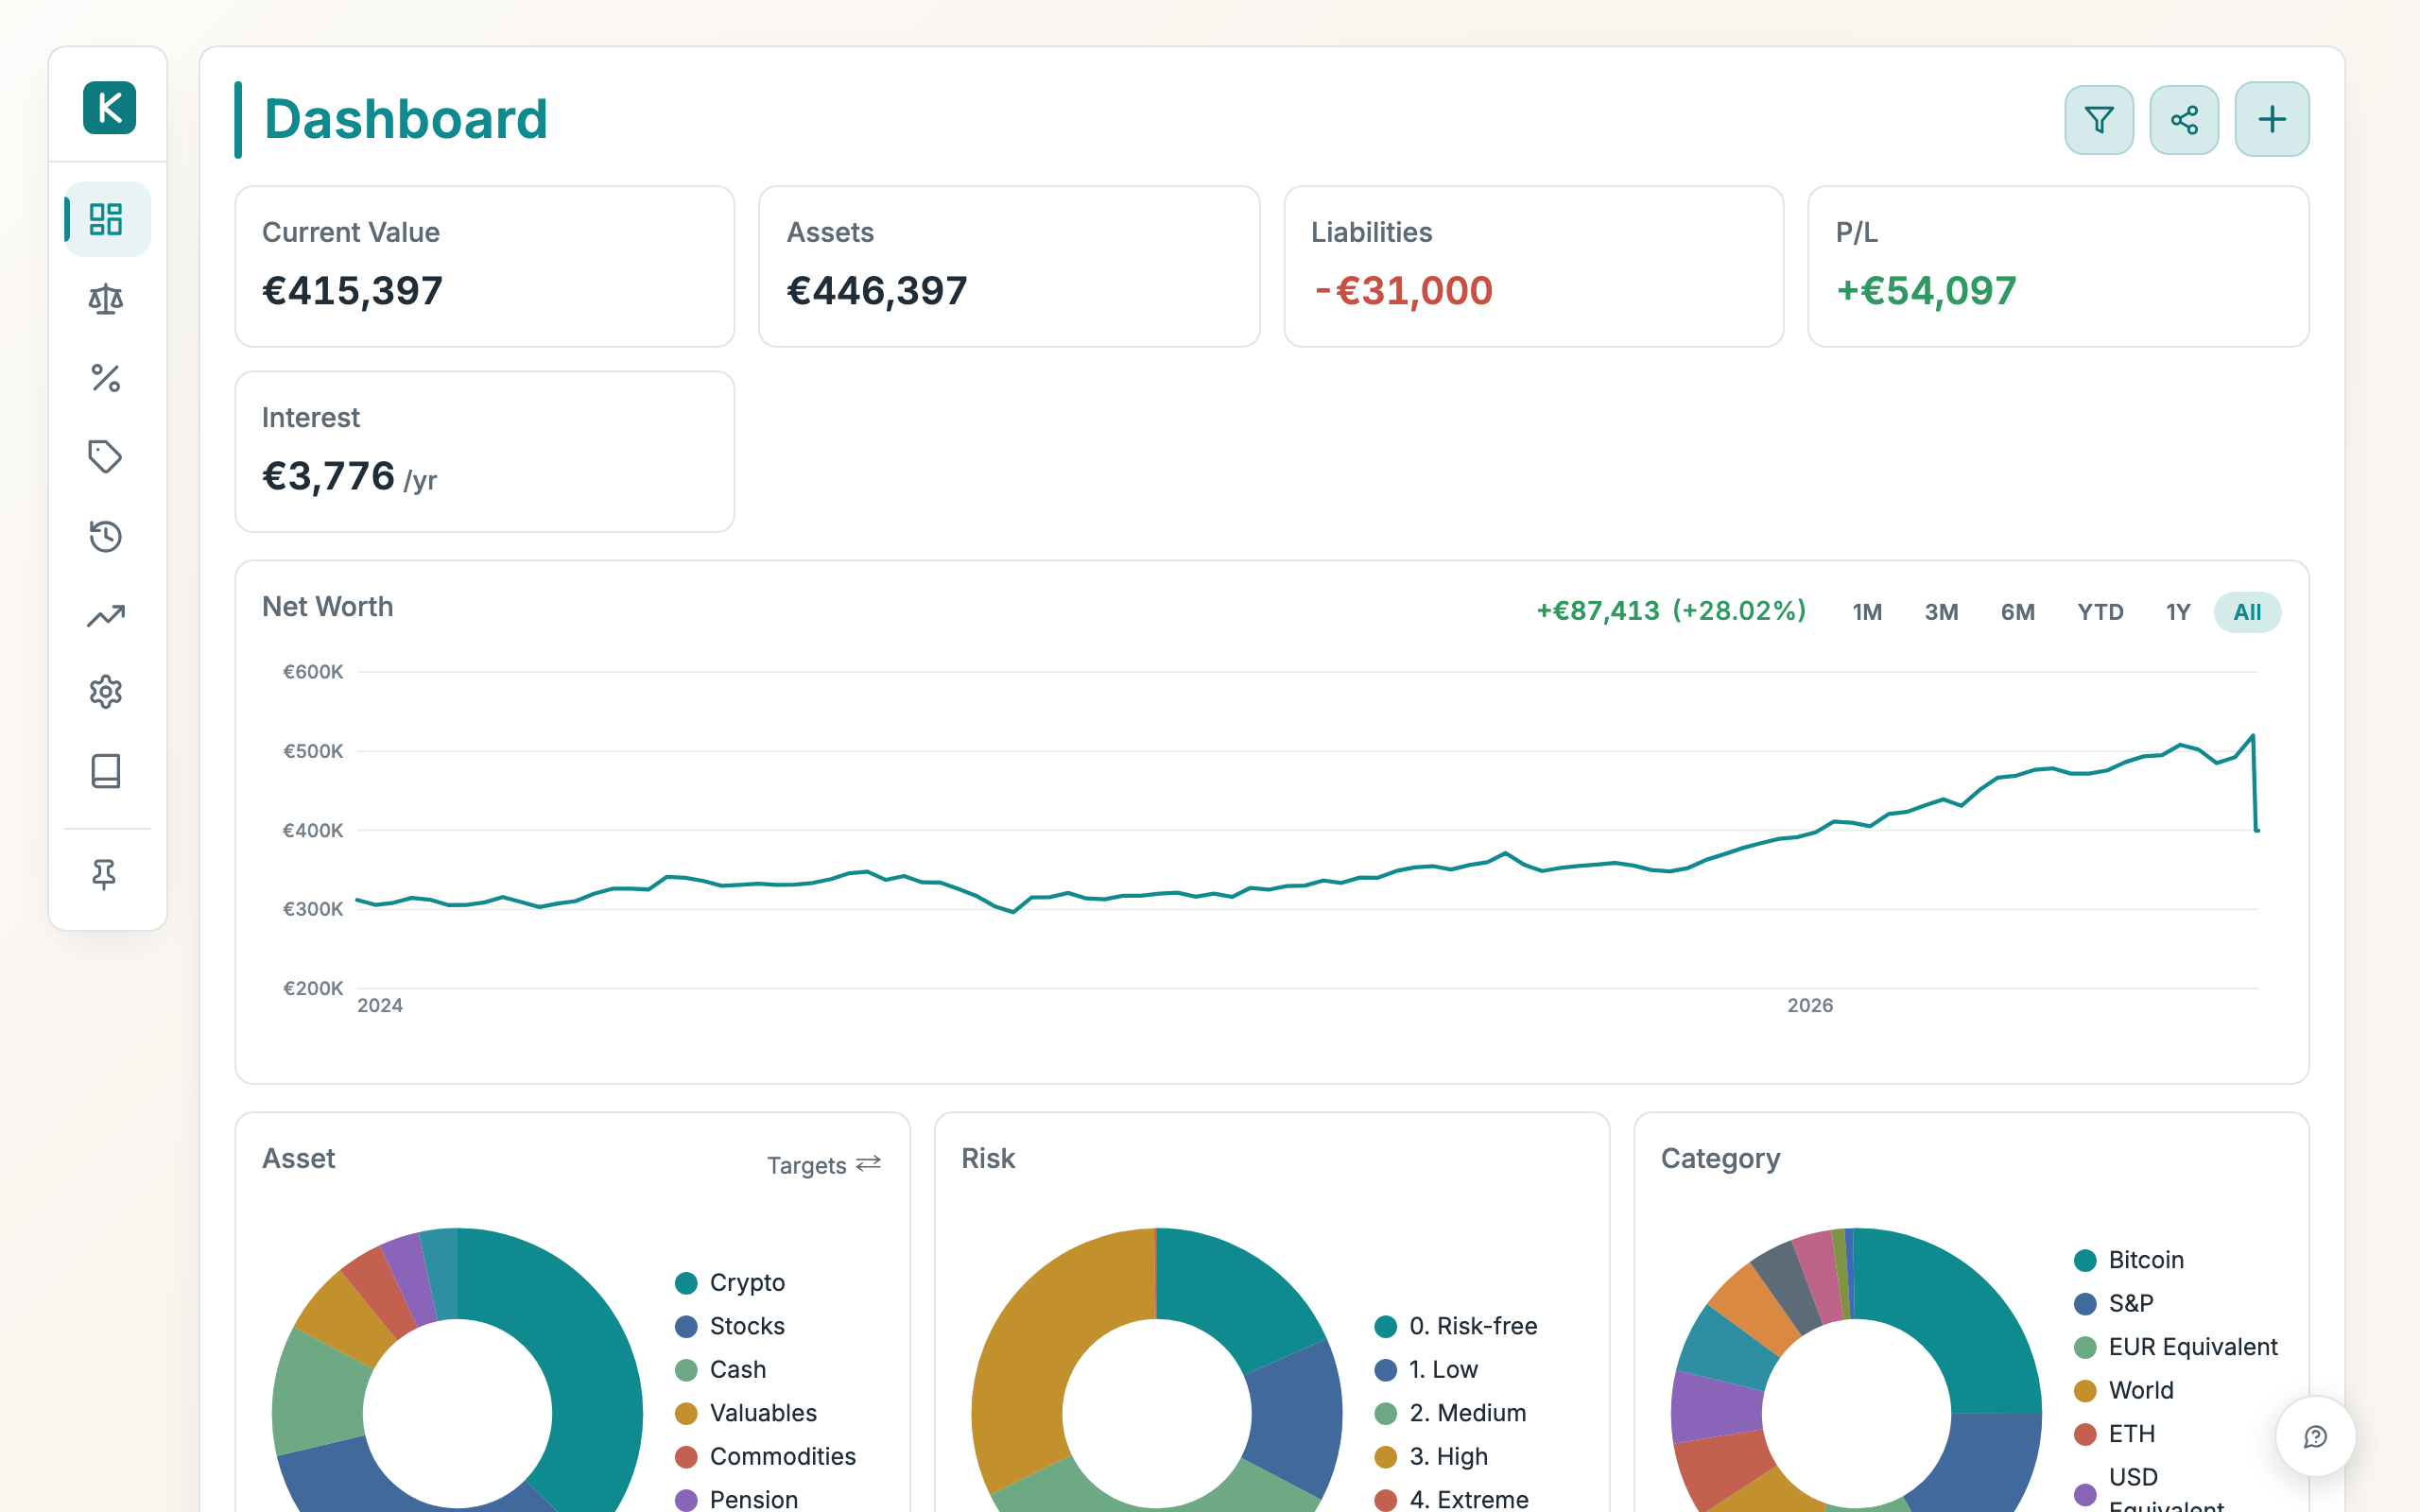
Task: Open the trending line icon in sidebar
Action: tap(106, 615)
